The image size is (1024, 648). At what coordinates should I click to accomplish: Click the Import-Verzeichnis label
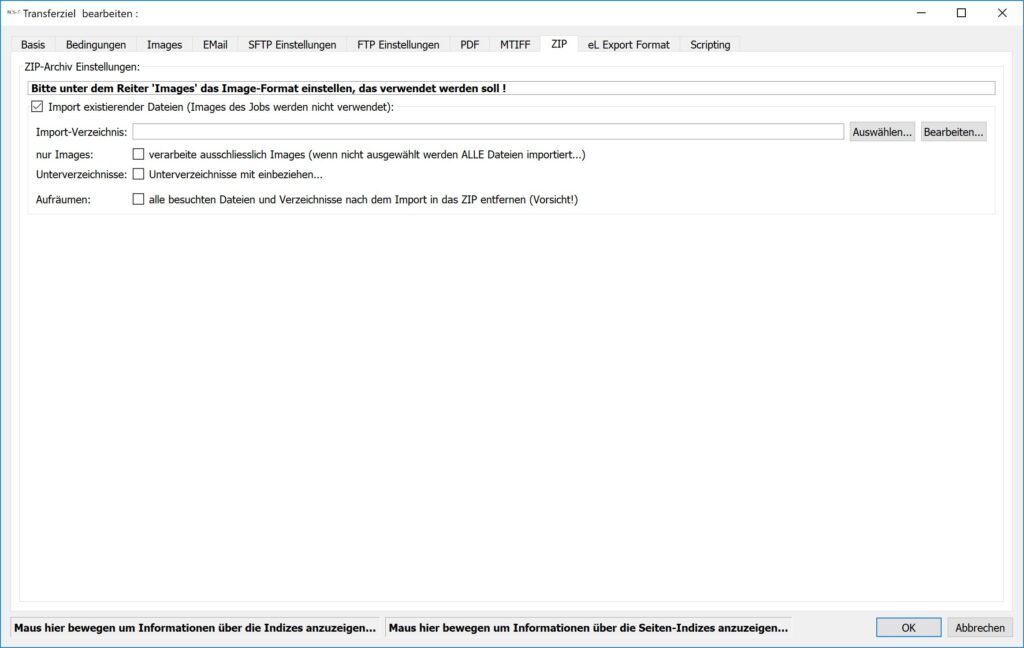point(82,132)
